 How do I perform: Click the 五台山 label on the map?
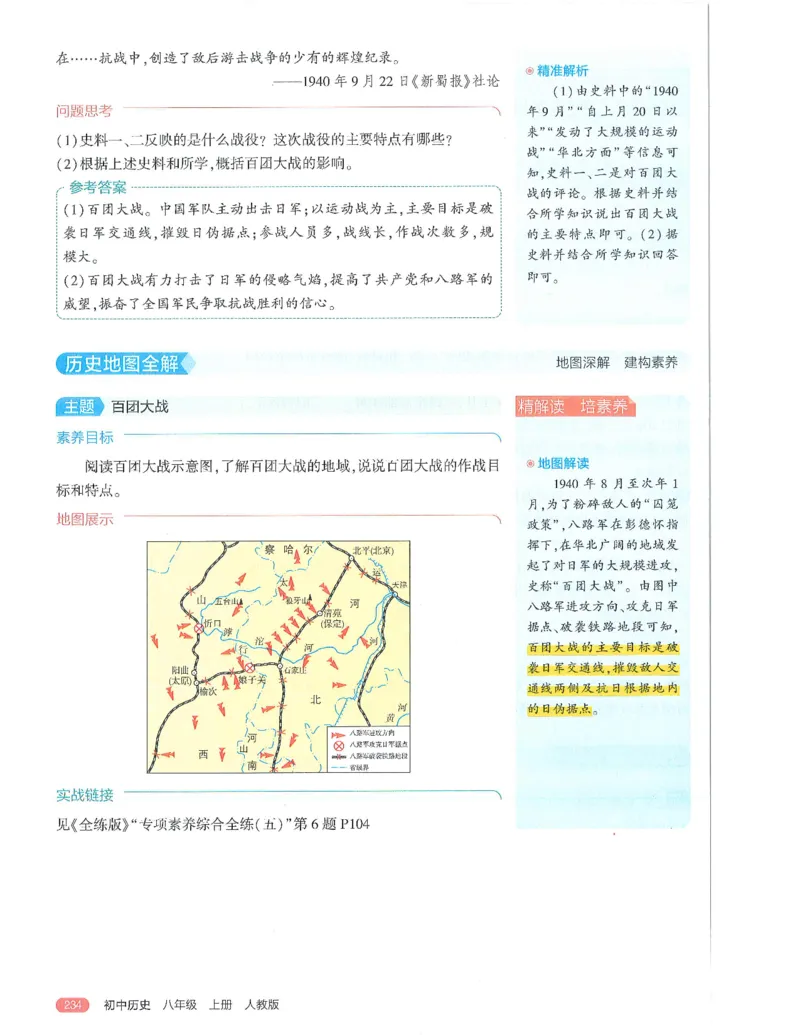pos(226,601)
